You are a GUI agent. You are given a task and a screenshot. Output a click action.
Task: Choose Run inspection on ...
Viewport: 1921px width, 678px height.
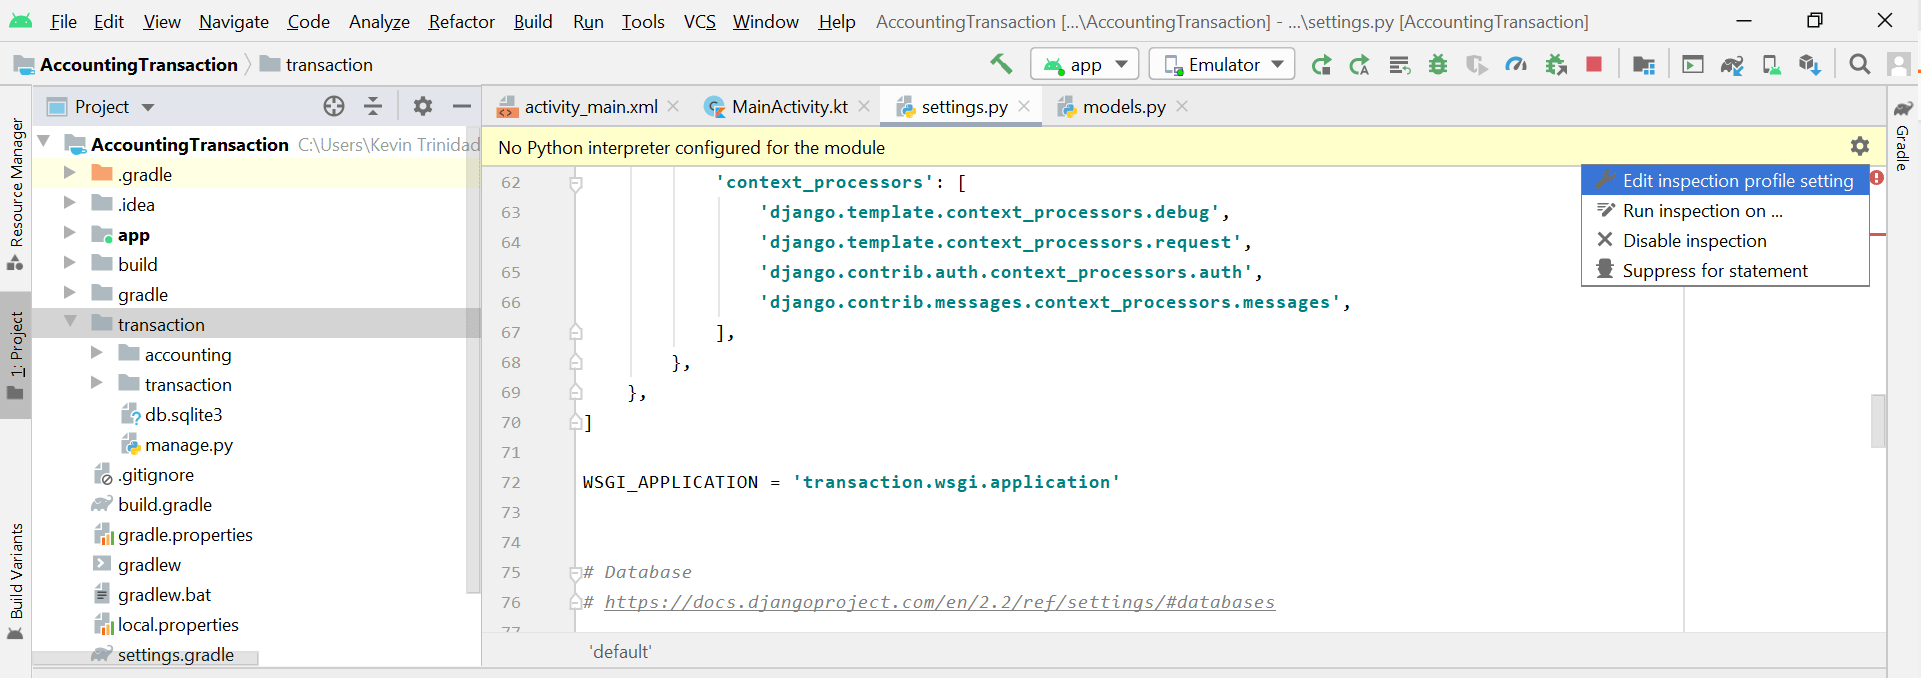click(x=1725, y=211)
